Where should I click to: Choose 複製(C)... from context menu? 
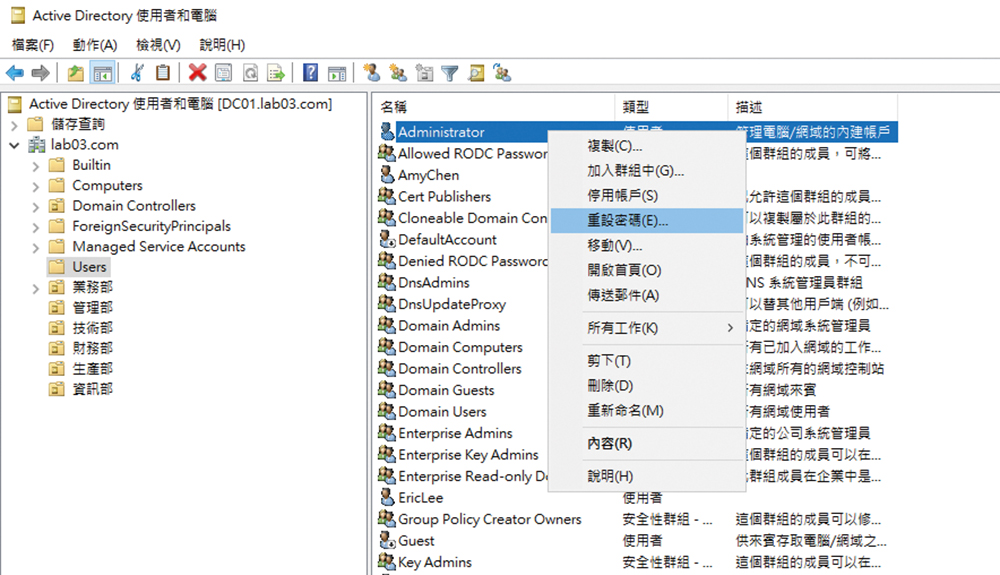click(x=647, y=146)
